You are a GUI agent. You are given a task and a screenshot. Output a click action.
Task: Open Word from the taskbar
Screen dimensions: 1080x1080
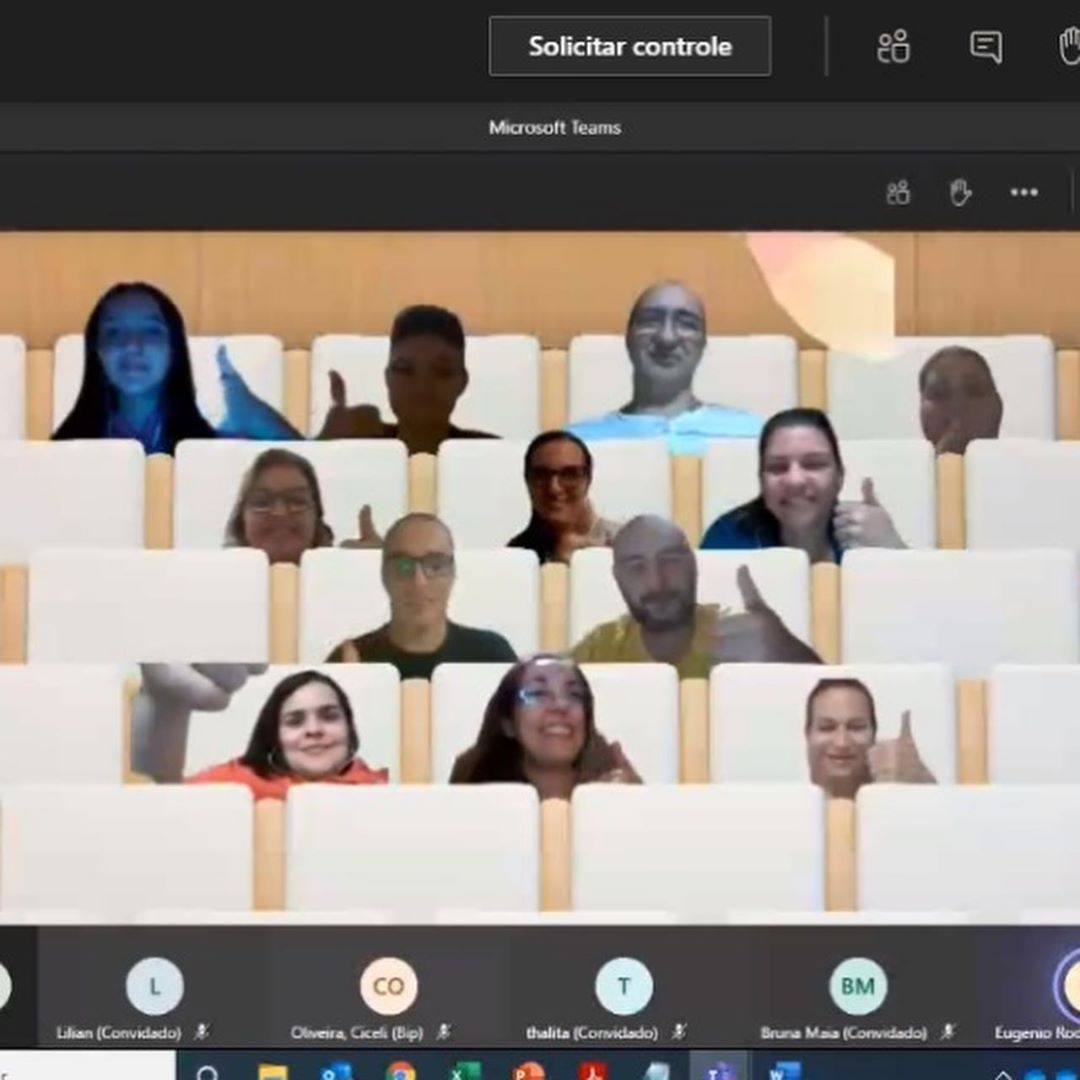(785, 1072)
